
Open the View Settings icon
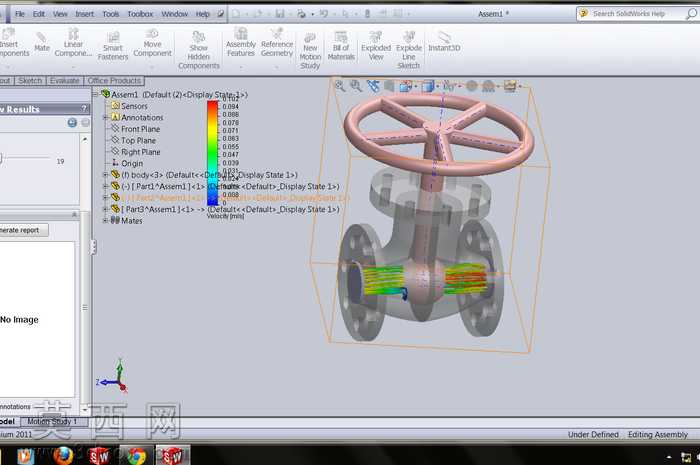pos(510,86)
